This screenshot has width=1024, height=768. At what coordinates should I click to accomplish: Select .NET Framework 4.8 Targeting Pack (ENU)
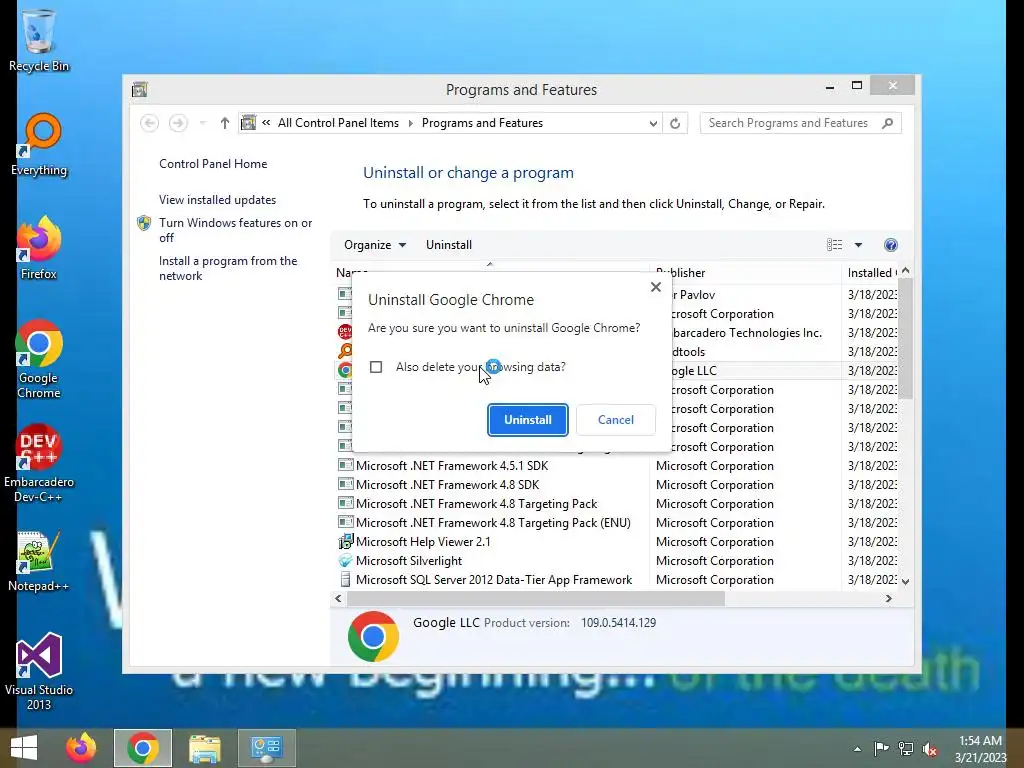pos(493,522)
